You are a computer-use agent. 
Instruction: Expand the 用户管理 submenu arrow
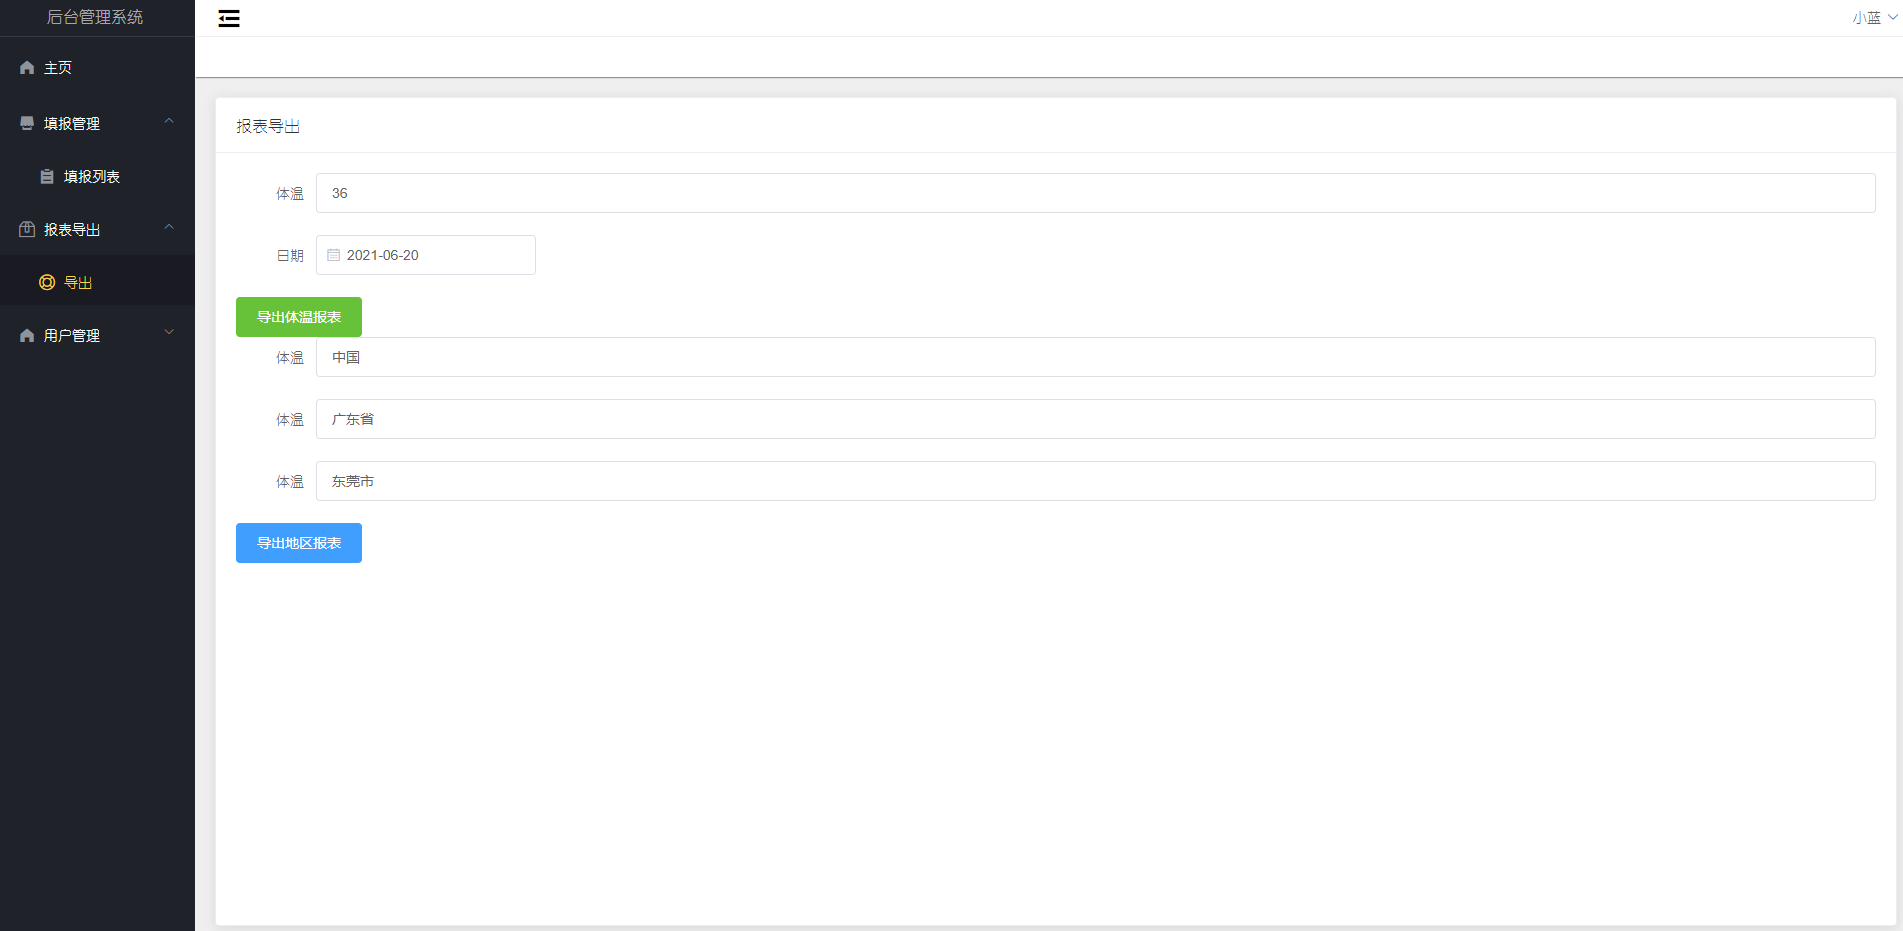[x=169, y=333]
